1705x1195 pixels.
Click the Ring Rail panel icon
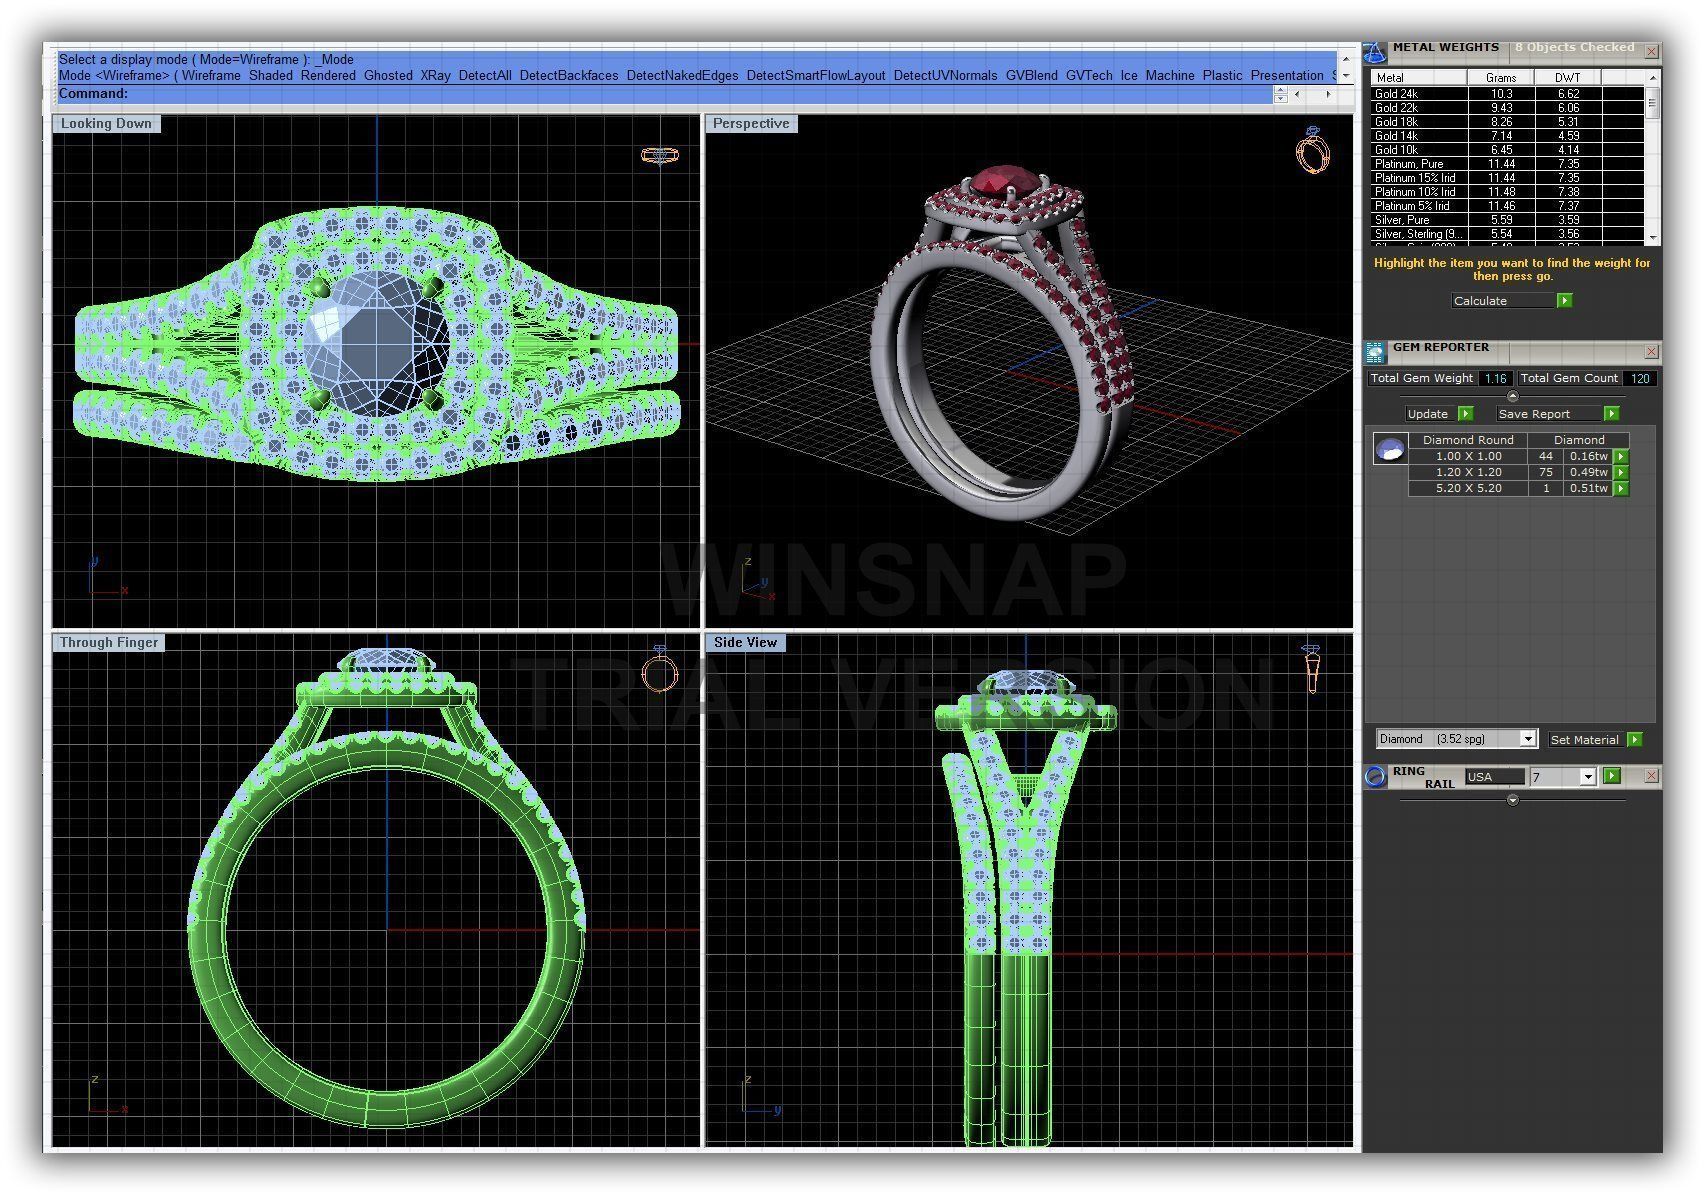point(1376,777)
